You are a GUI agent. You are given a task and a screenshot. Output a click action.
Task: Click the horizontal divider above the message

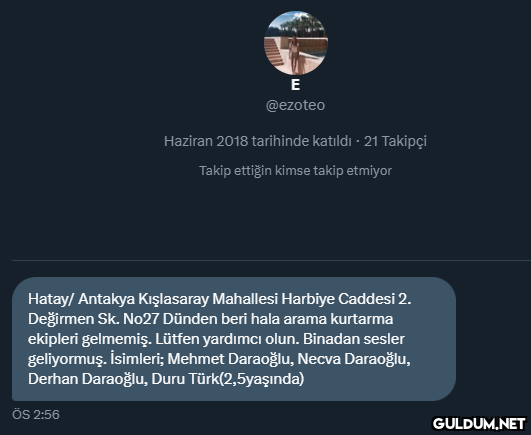[x=271, y=260]
